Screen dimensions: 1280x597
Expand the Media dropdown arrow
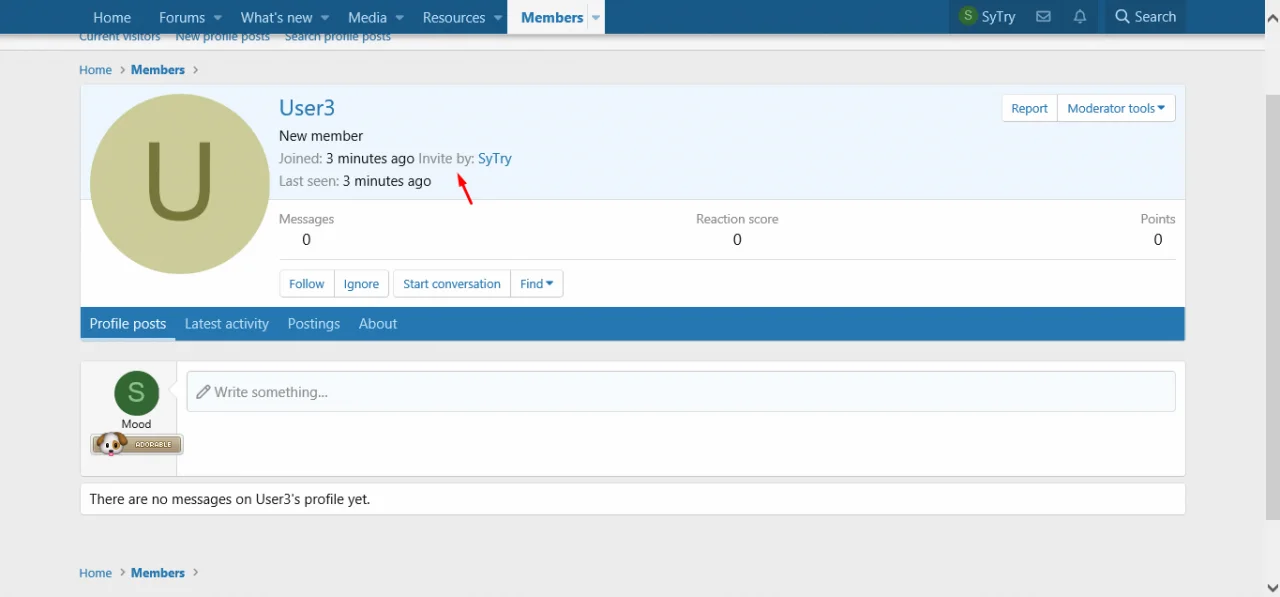(399, 18)
